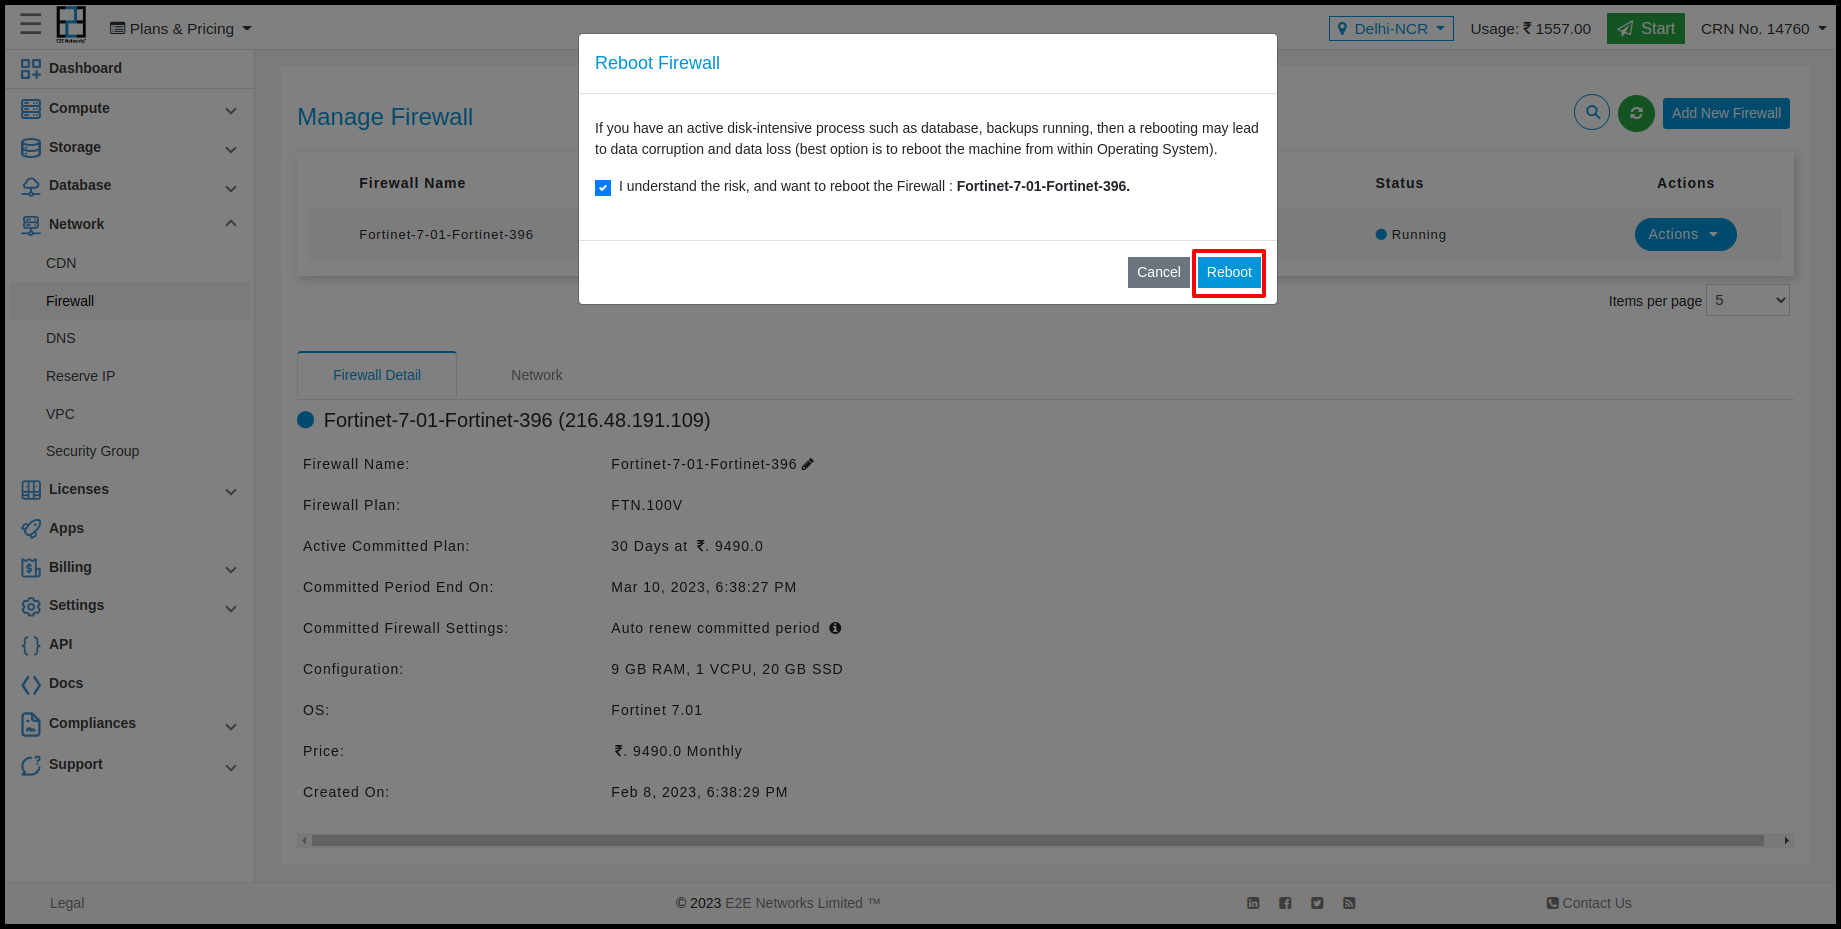Select Security Group in the sidebar
The width and height of the screenshot is (1841, 929).
(x=92, y=451)
